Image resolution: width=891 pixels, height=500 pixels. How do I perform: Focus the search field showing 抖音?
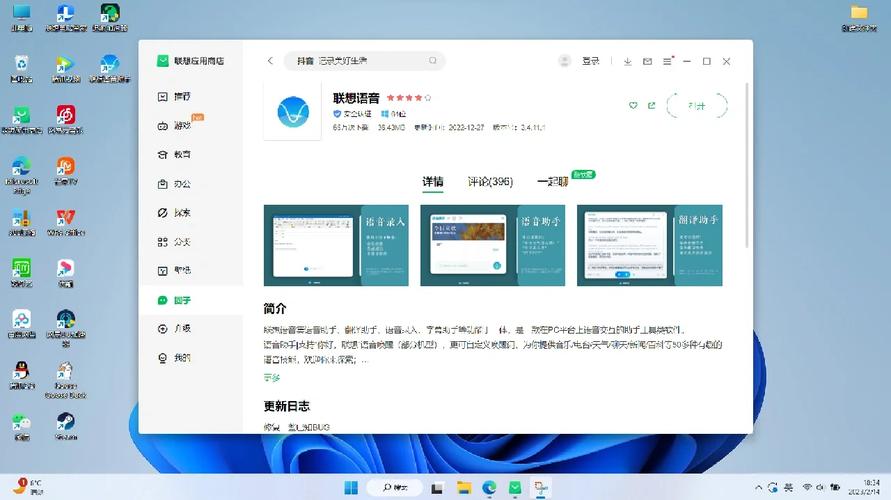coord(364,60)
